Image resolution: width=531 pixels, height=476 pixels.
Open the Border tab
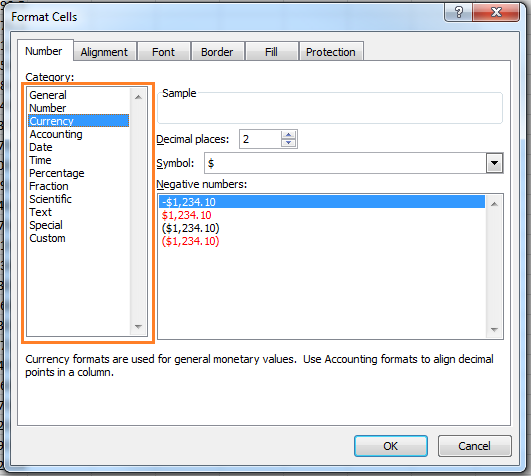click(x=217, y=52)
